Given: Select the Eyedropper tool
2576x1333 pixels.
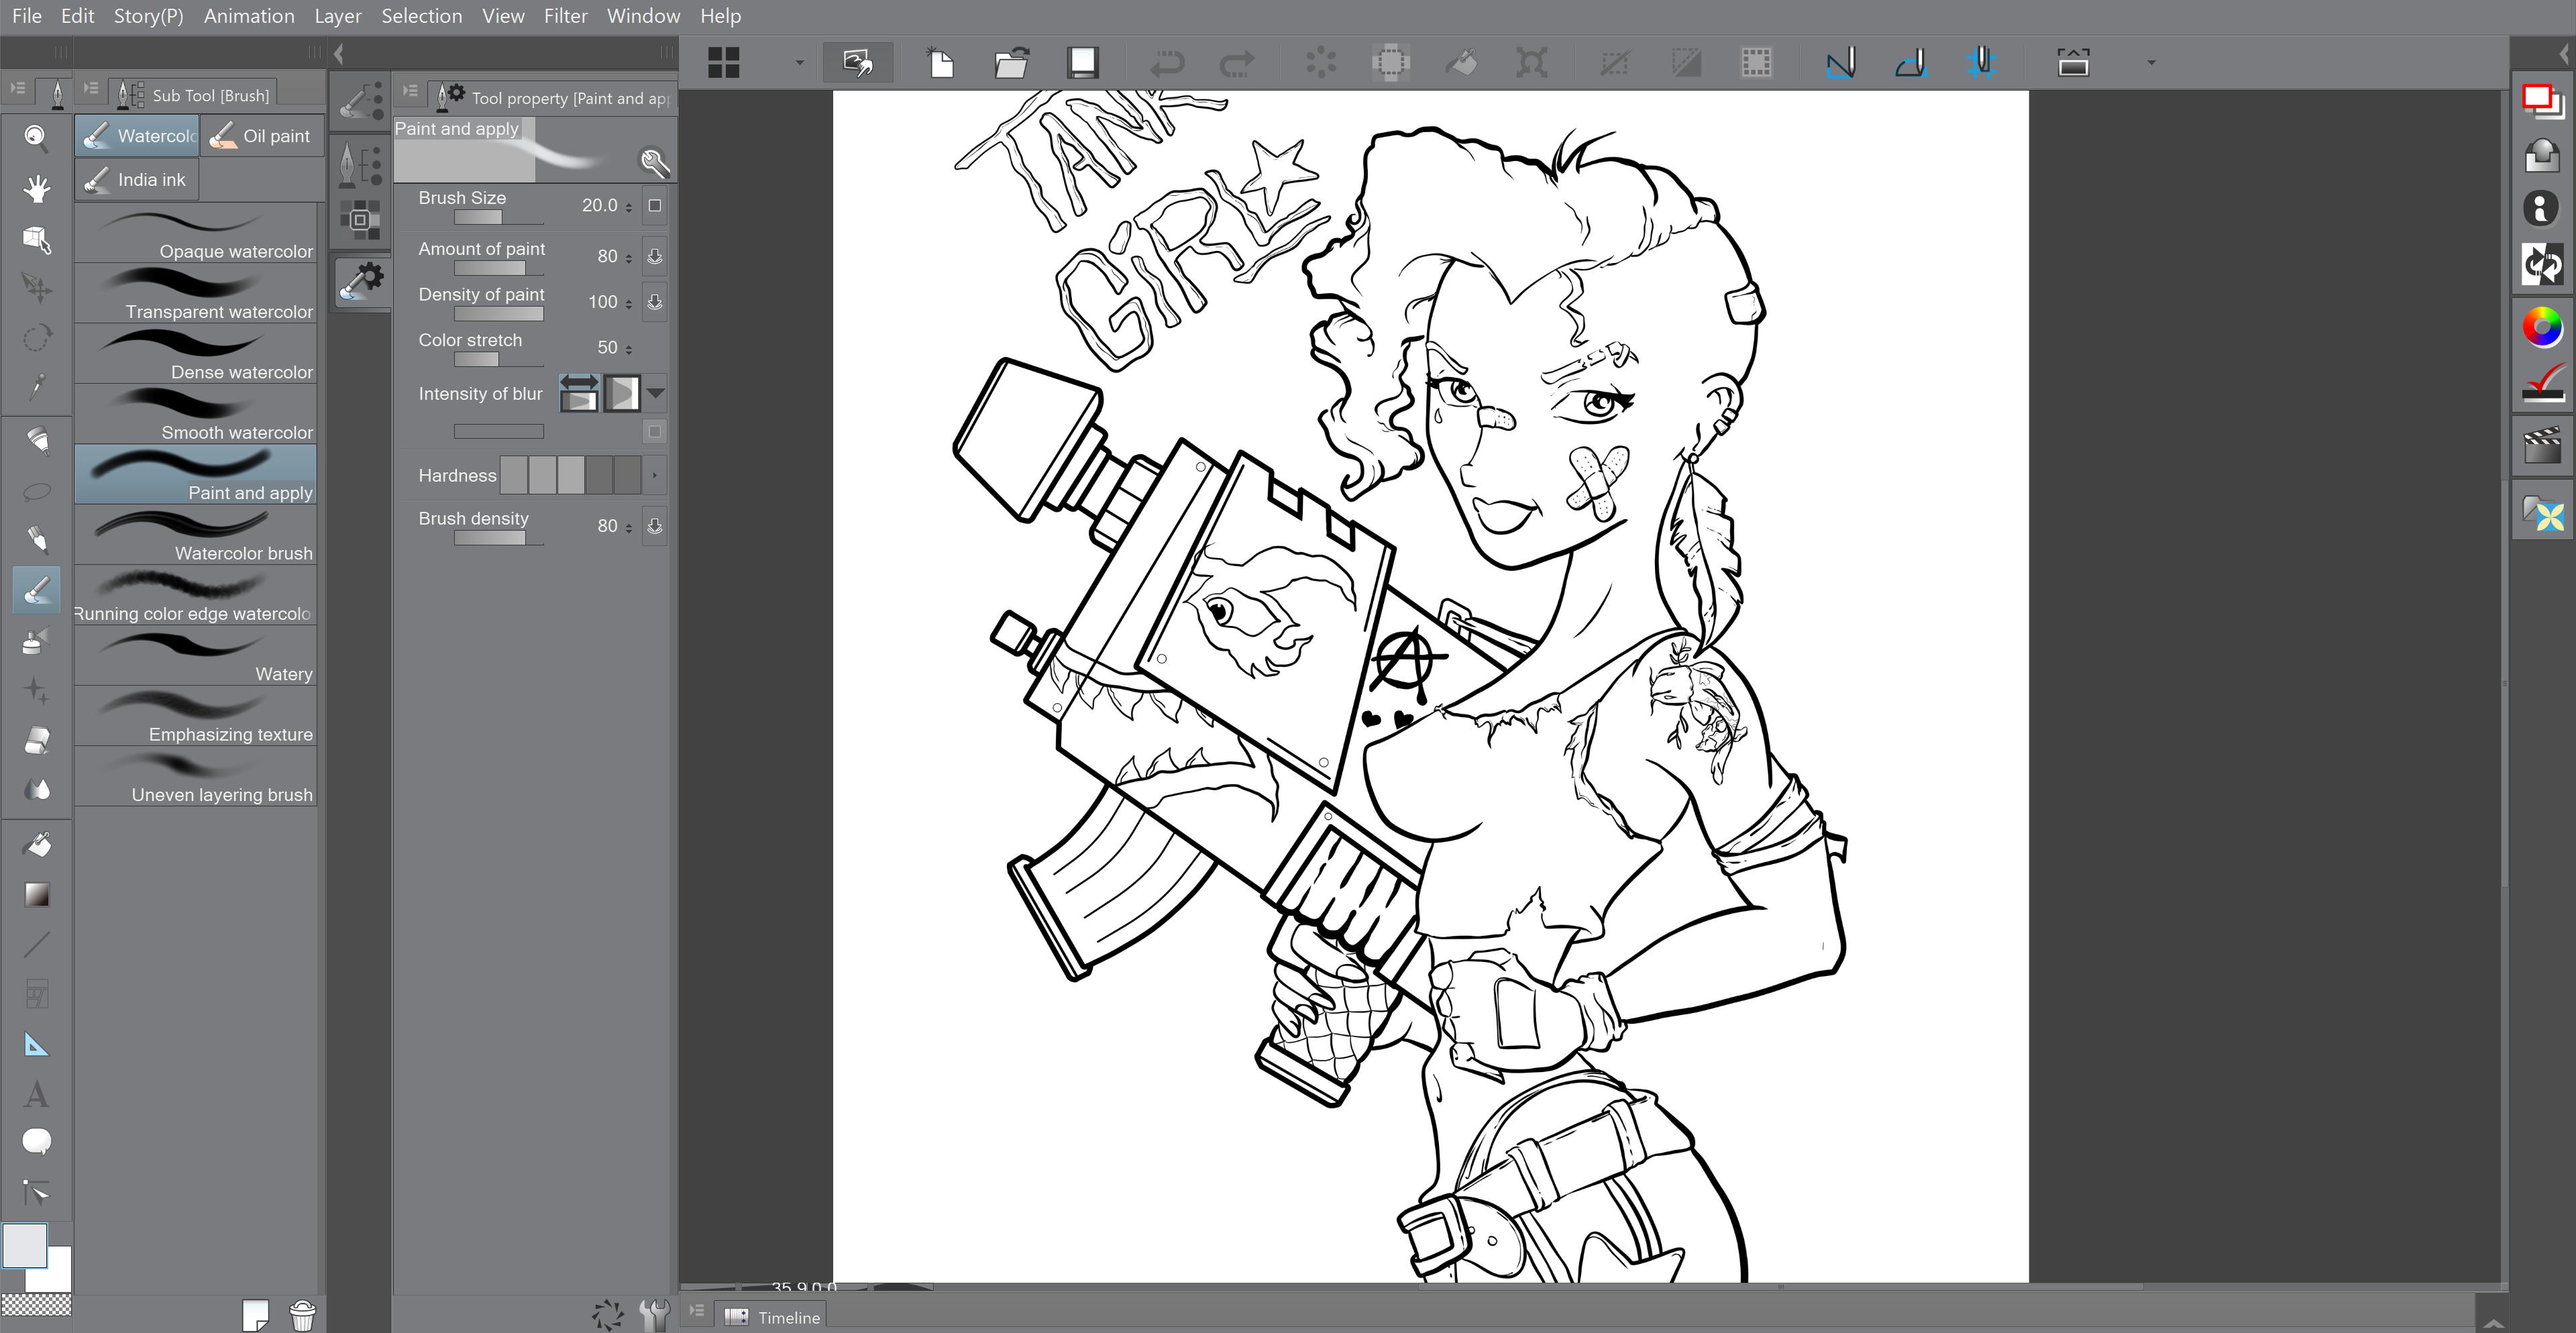Looking at the screenshot, I should tap(36, 387).
